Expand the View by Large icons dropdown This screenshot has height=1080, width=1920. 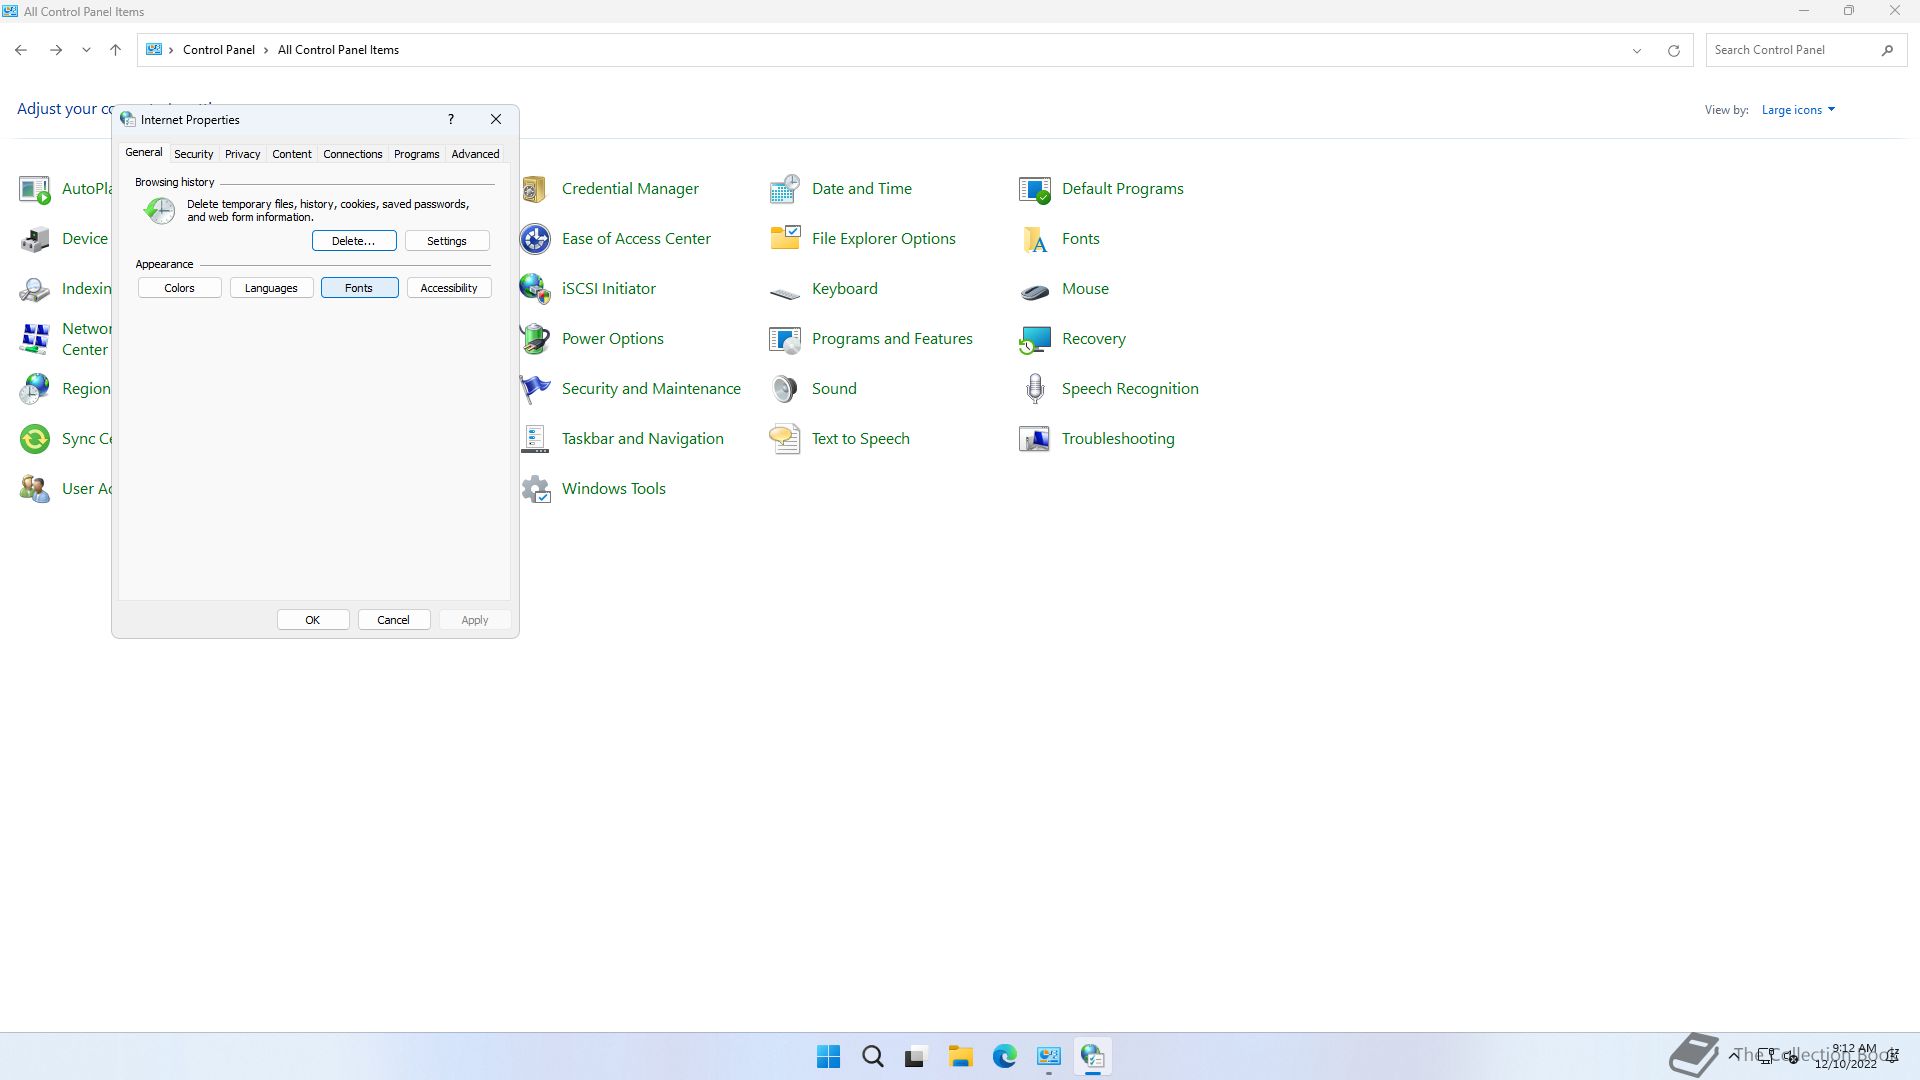(x=1798, y=110)
